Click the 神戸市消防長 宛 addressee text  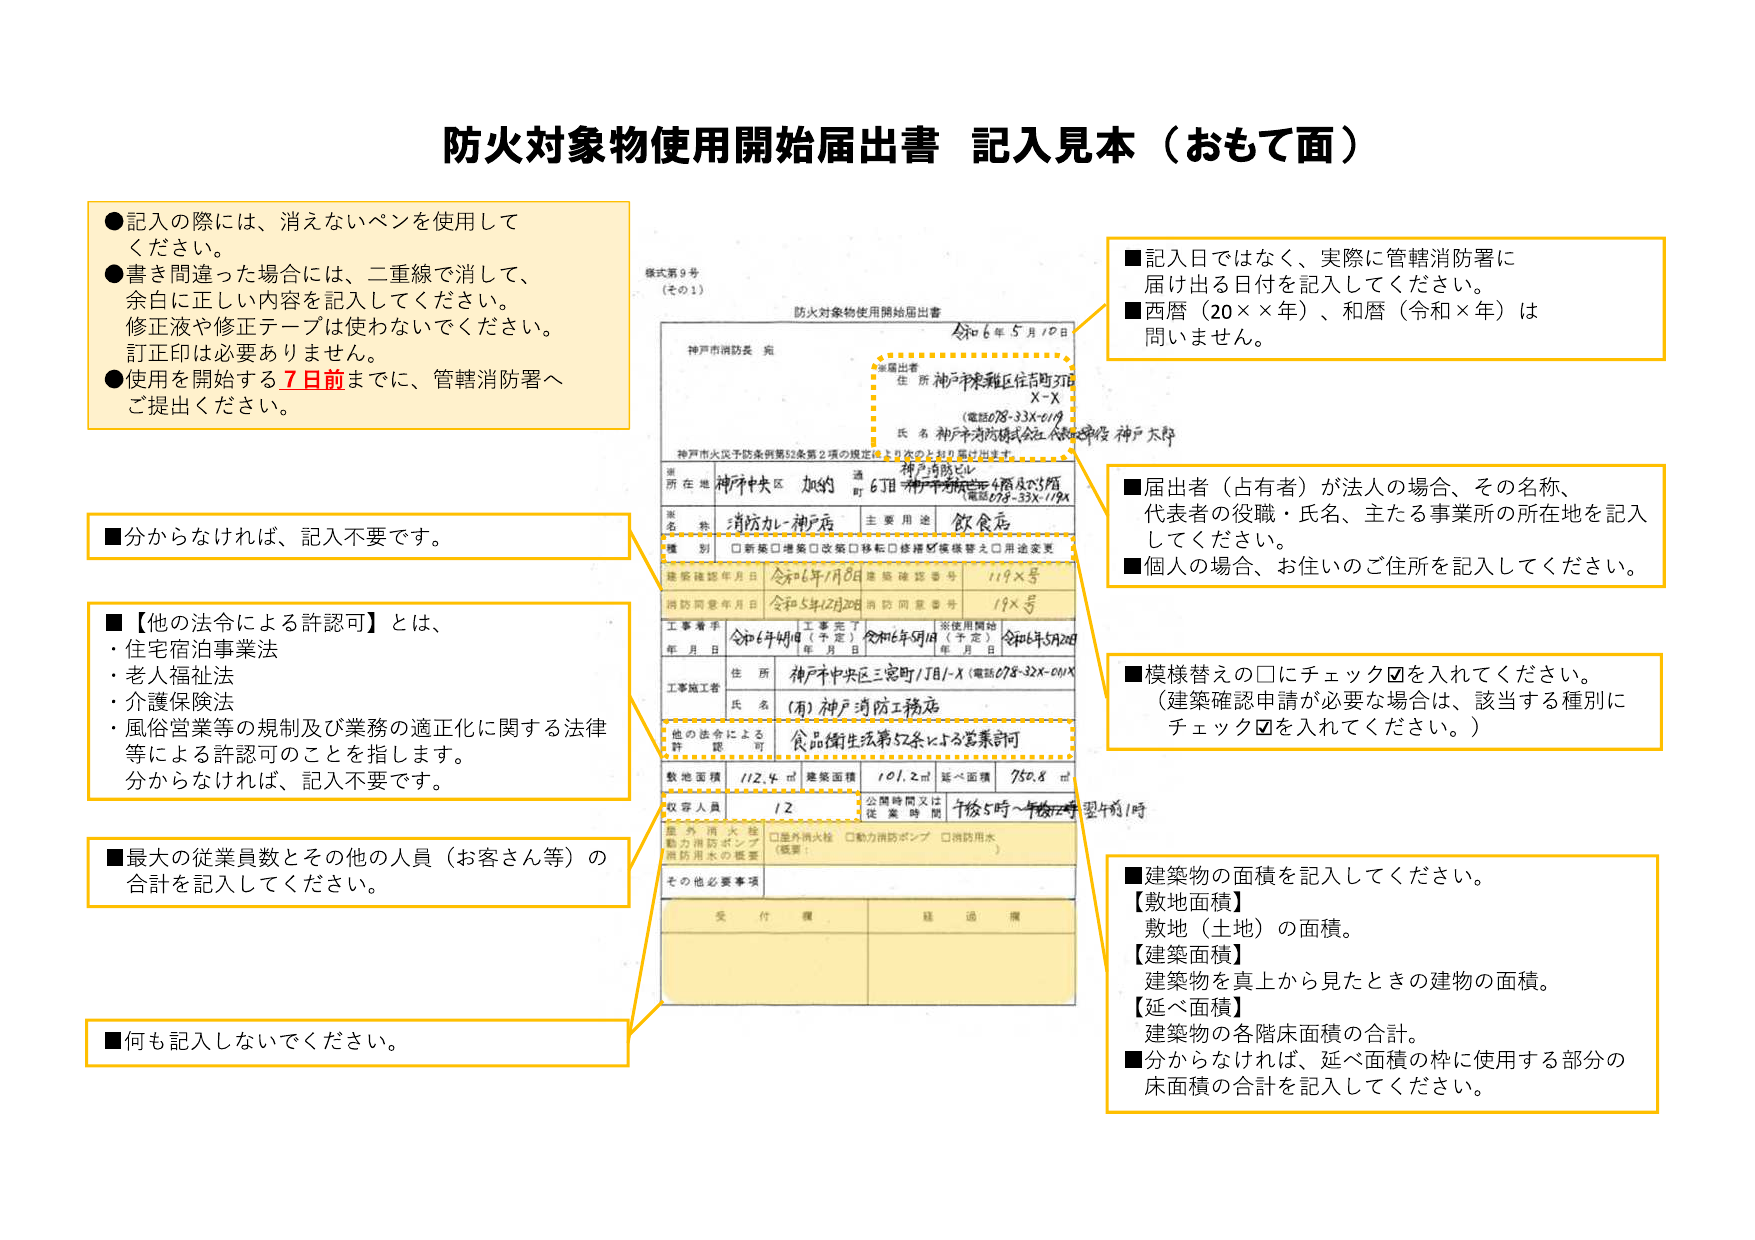tap(730, 351)
